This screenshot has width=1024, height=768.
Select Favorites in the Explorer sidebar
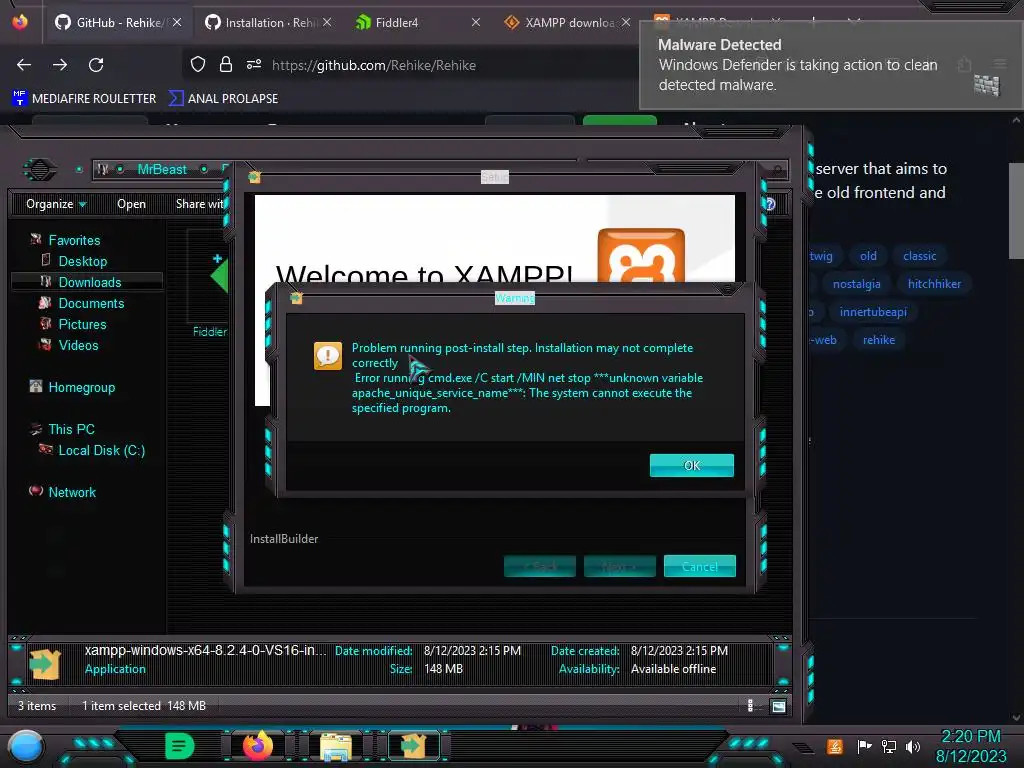74,240
